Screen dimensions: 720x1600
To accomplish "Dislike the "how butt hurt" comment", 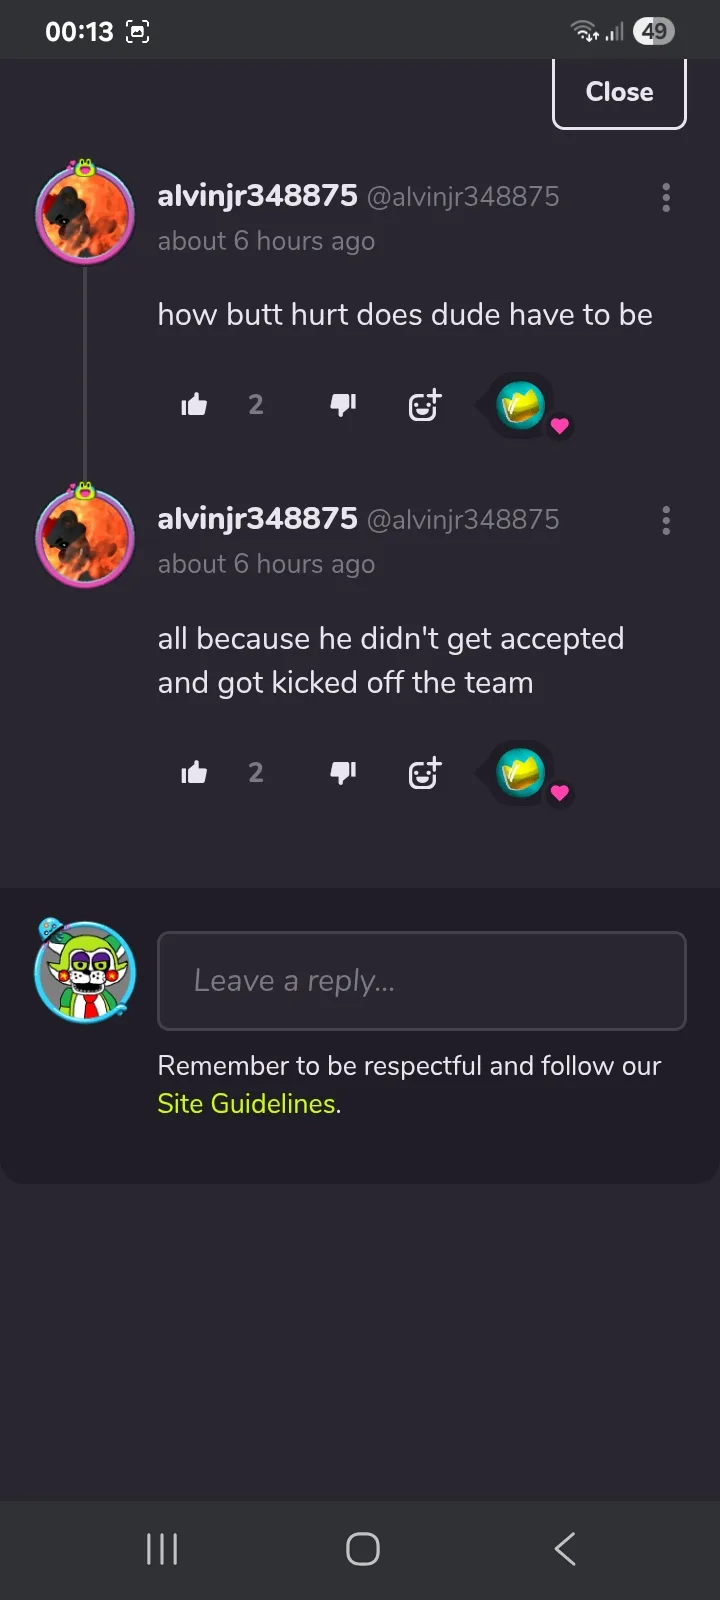I will click(x=343, y=405).
